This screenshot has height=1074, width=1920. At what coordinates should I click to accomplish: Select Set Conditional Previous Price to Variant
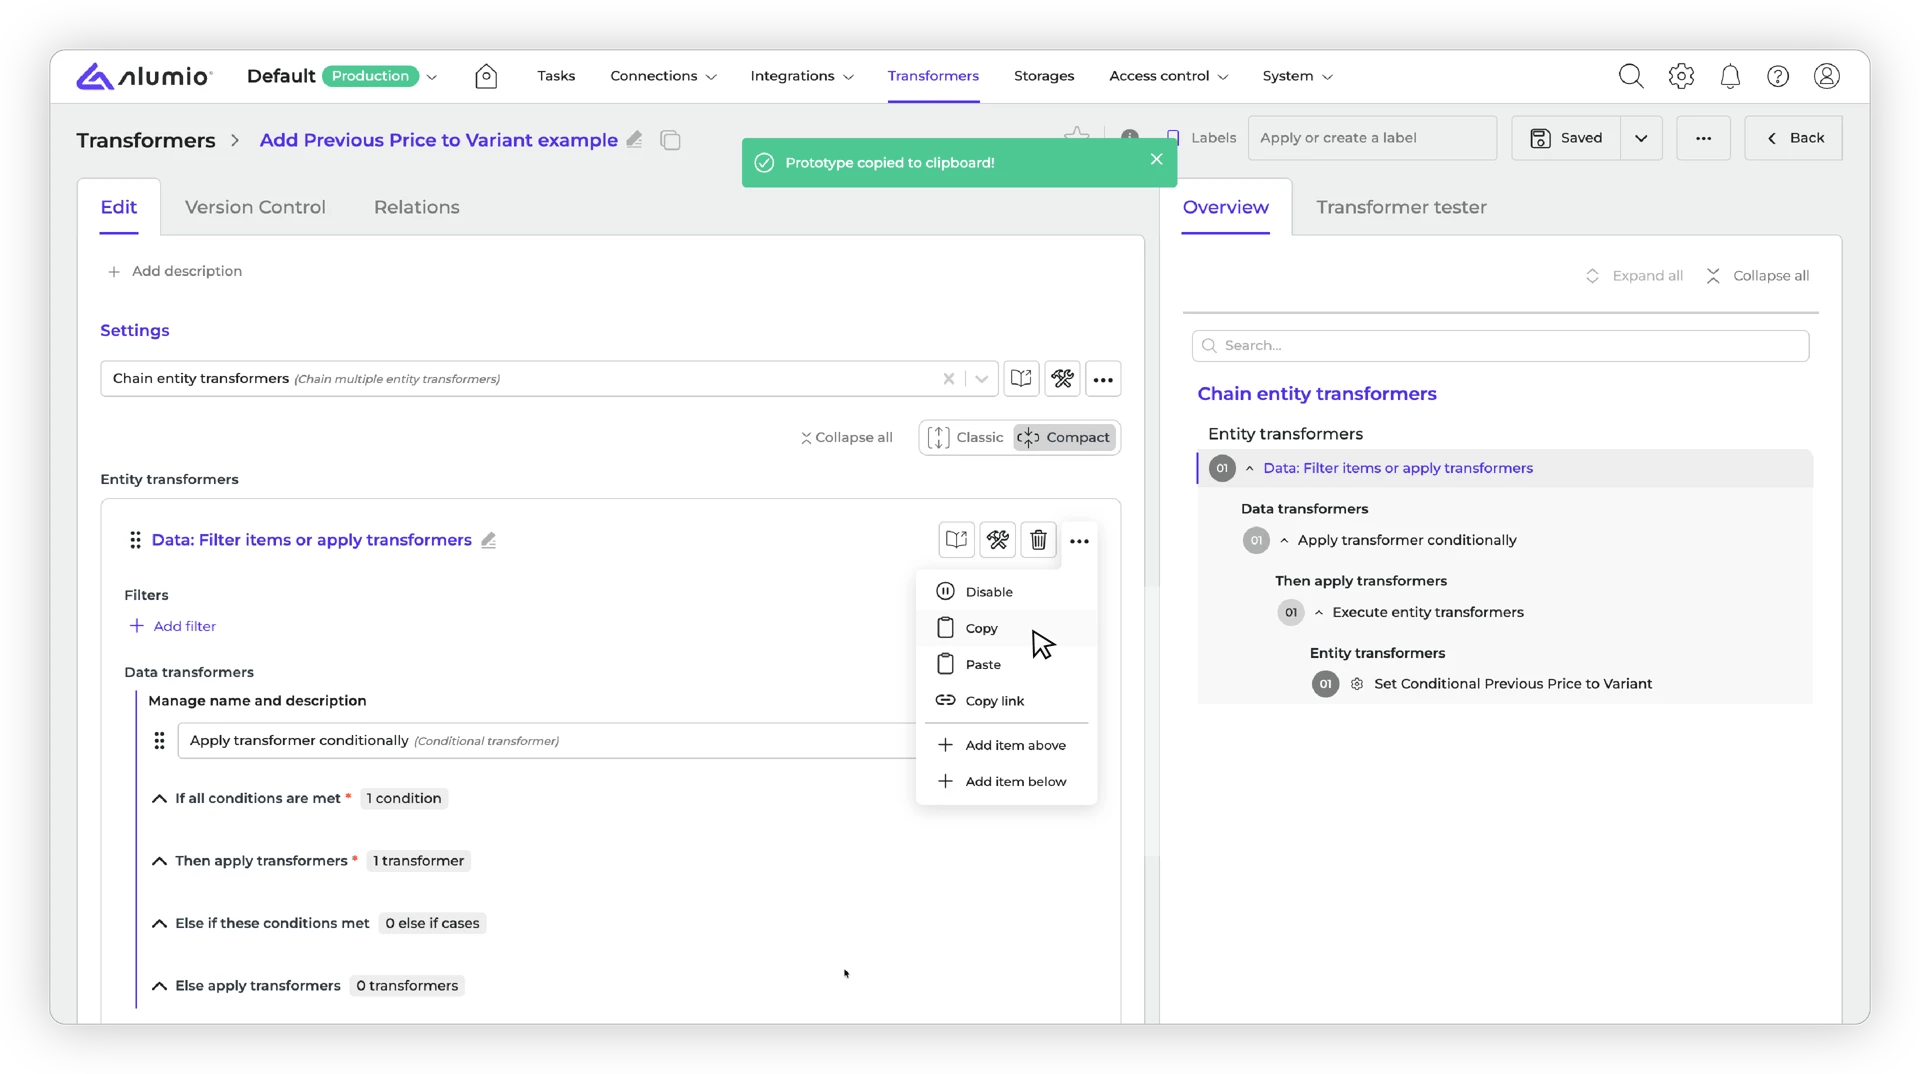pyautogui.click(x=1512, y=684)
